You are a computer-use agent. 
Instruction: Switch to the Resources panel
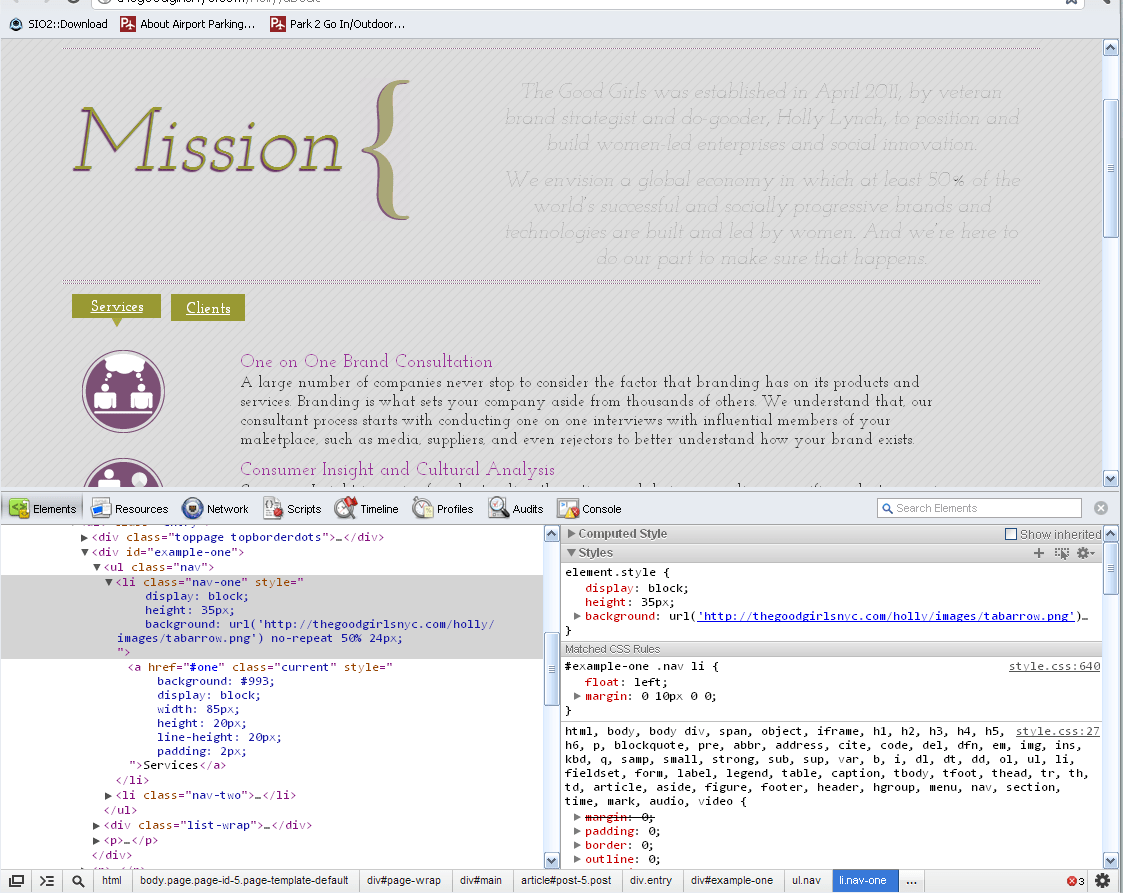[130, 508]
